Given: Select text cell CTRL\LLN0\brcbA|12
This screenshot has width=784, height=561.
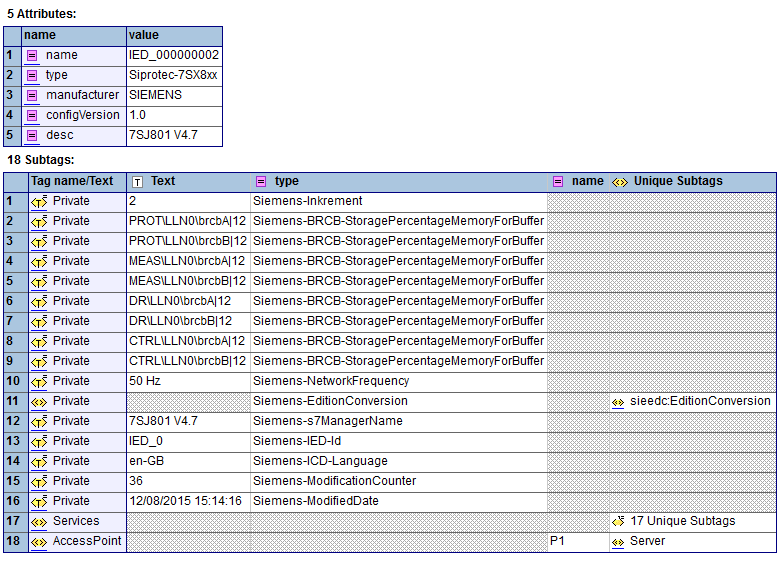Looking at the screenshot, I should coord(188,342).
